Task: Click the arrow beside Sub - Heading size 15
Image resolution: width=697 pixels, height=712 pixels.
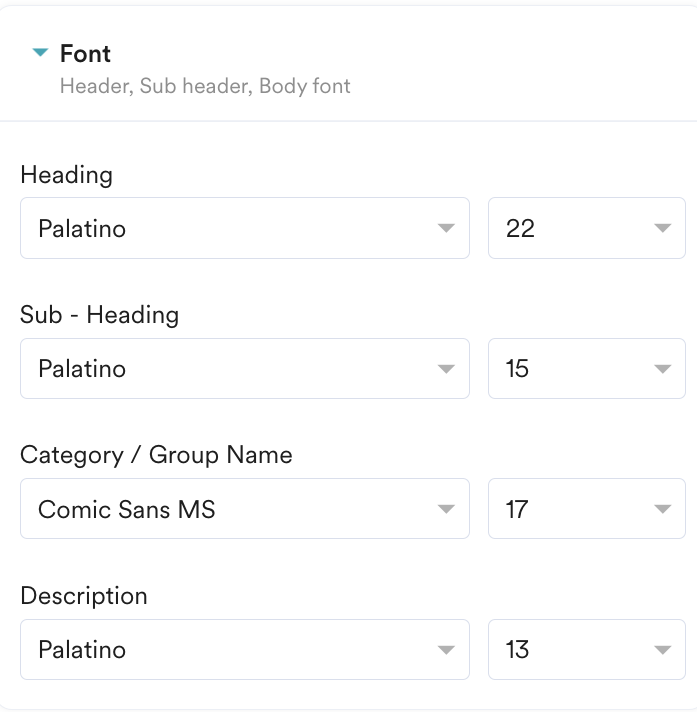Action: pos(662,369)
